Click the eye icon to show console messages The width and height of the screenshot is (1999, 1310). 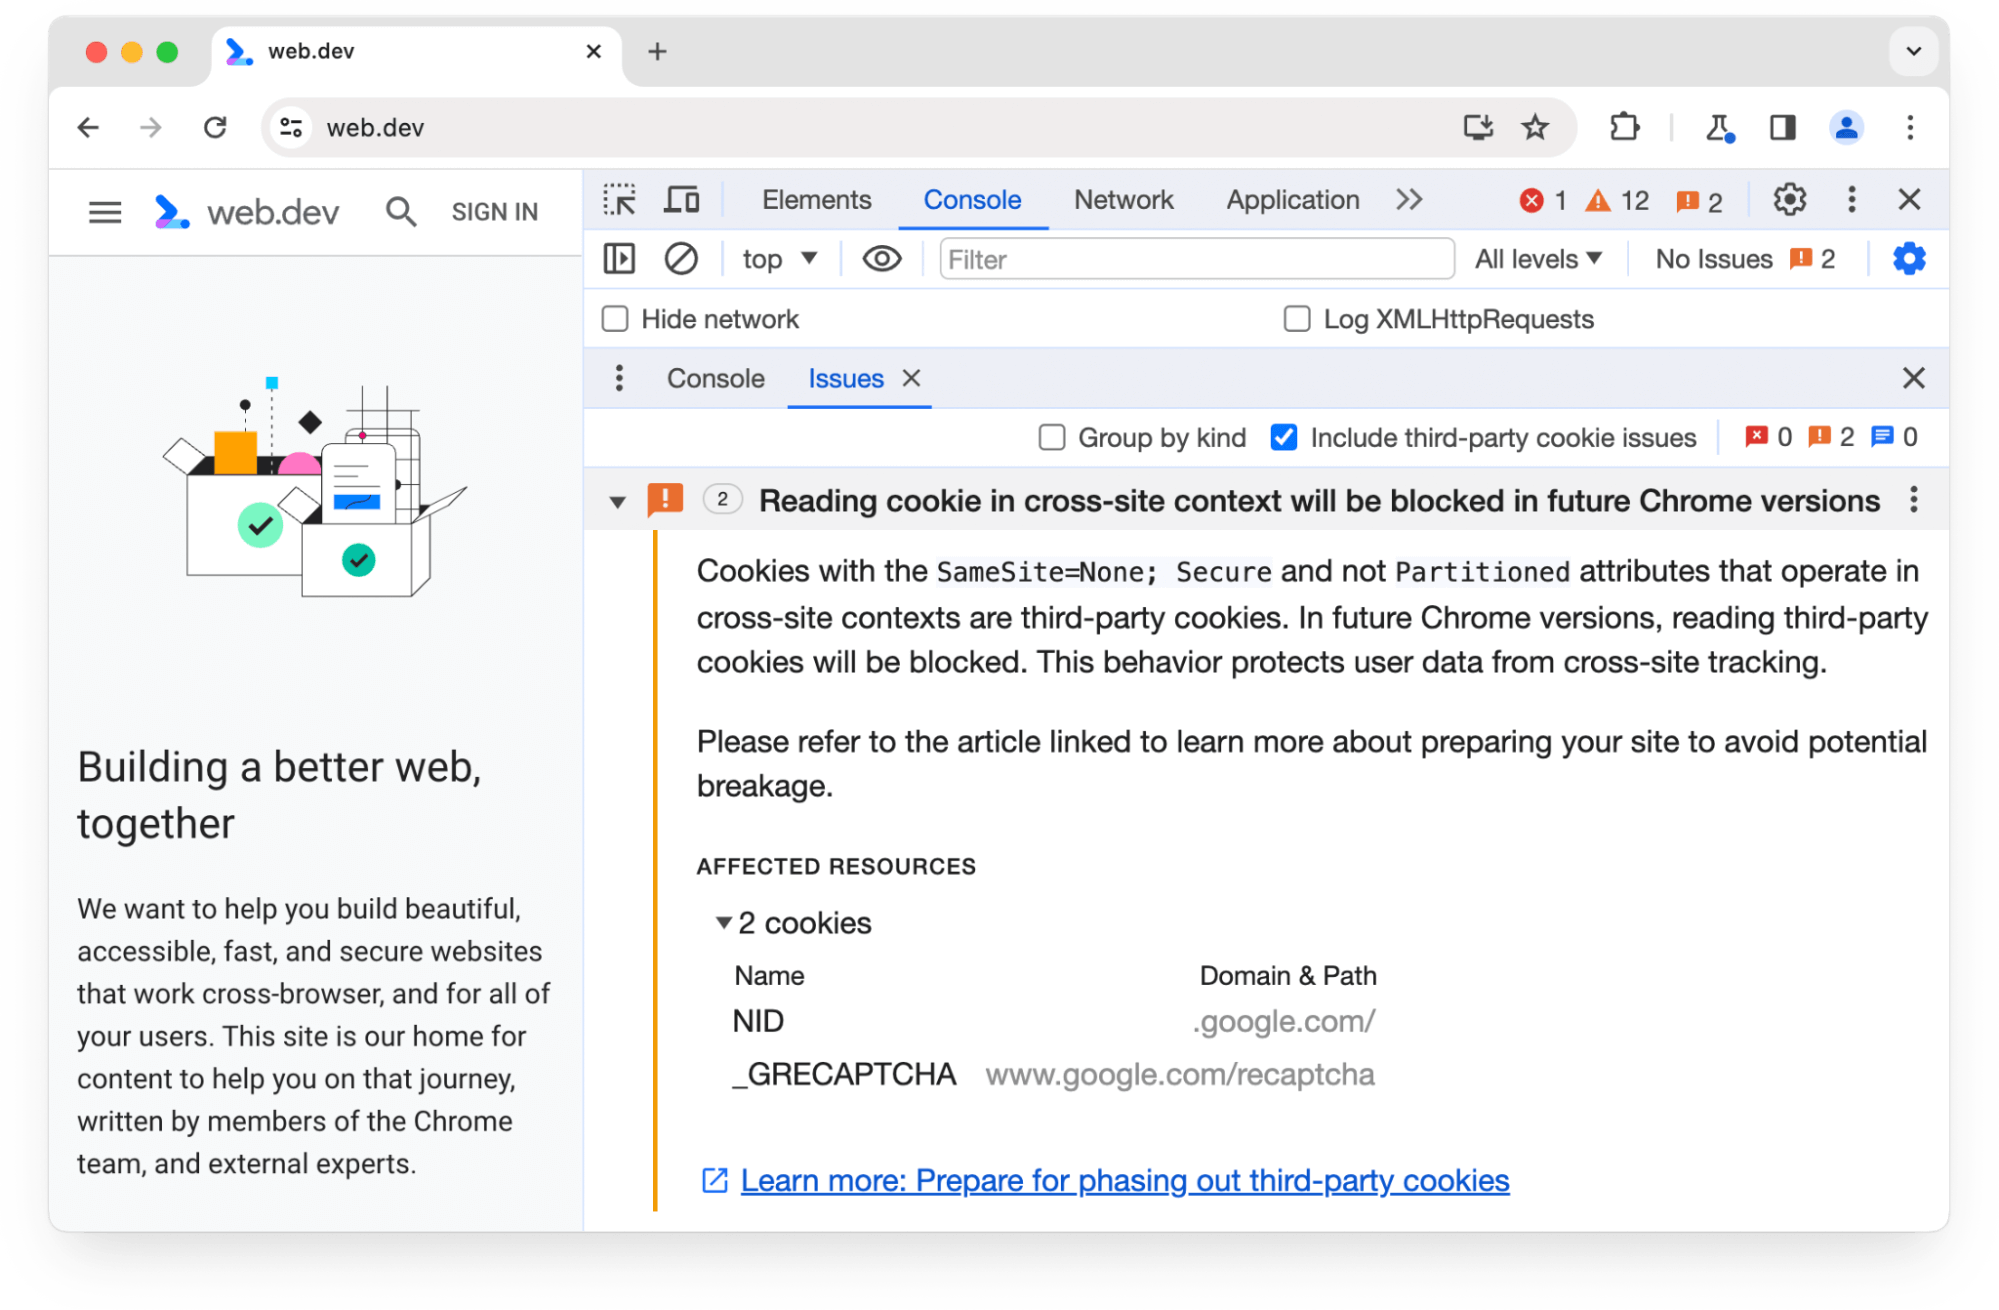point(881,260)
